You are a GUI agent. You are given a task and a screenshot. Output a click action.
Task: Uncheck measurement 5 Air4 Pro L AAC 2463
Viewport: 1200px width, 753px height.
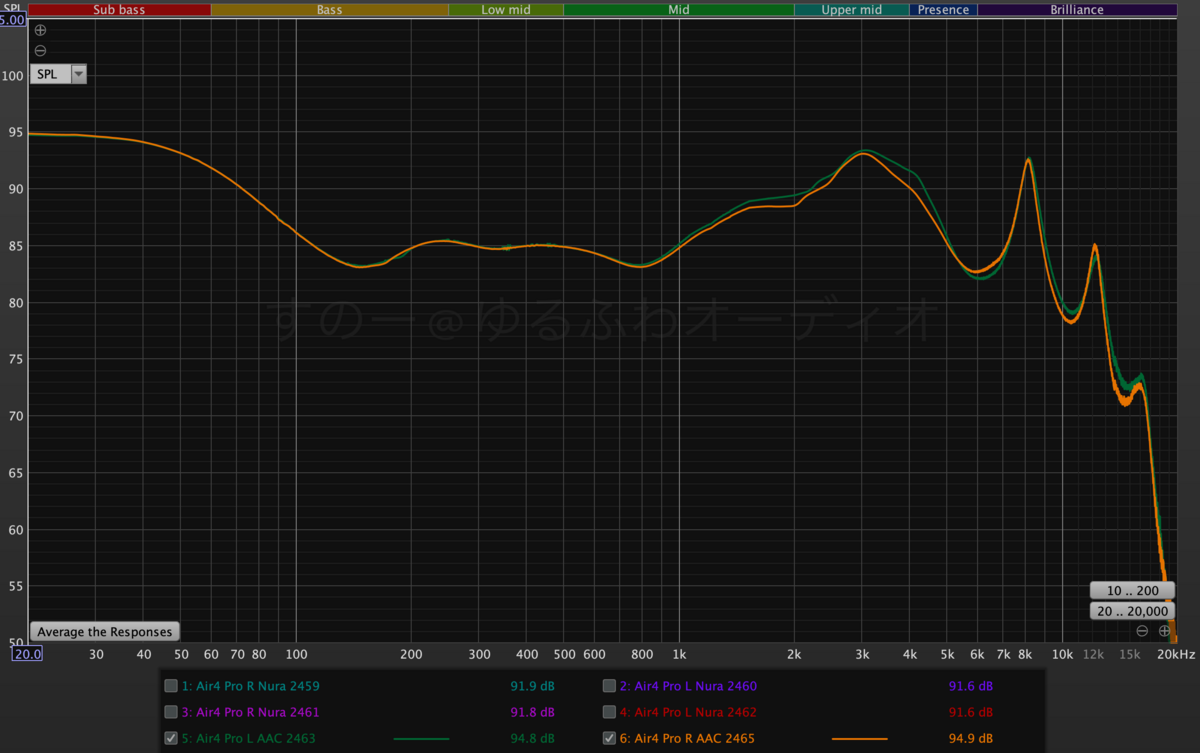pyautogui.click(x=171, y=739)
